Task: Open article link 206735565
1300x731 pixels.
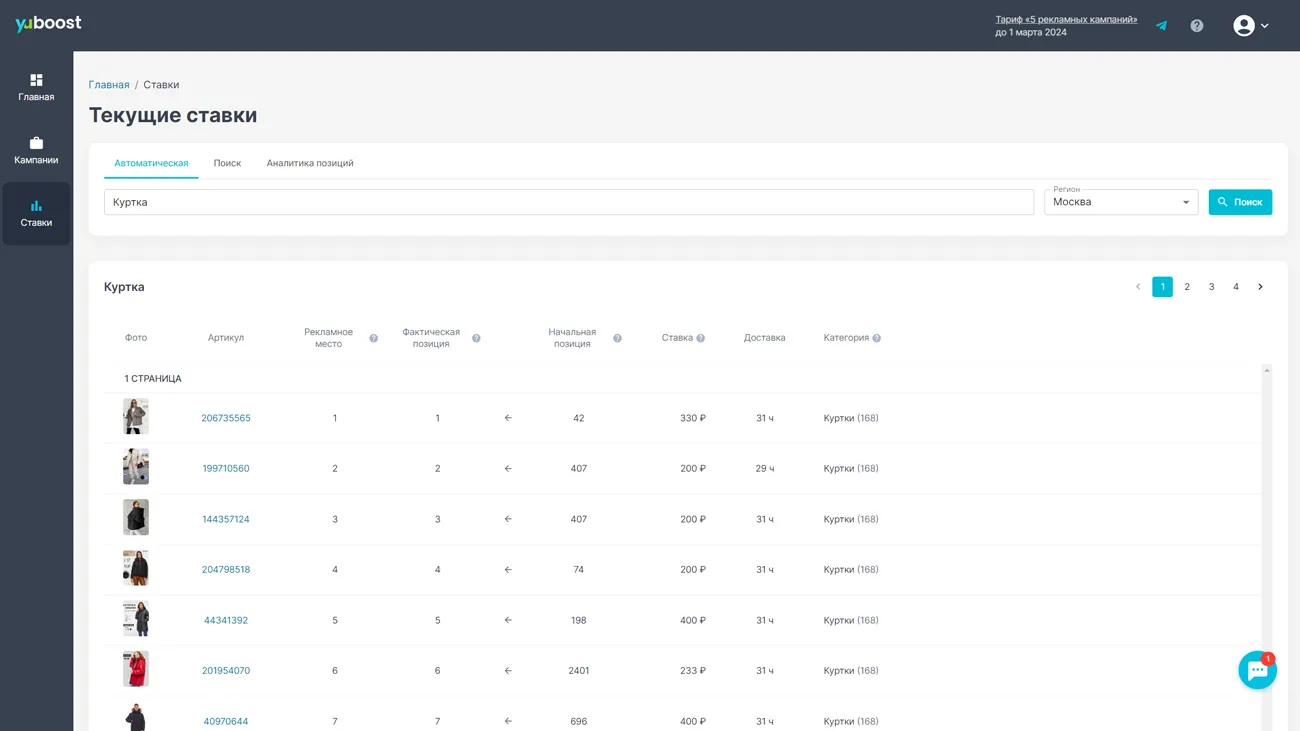Action: tap(226, 418)
